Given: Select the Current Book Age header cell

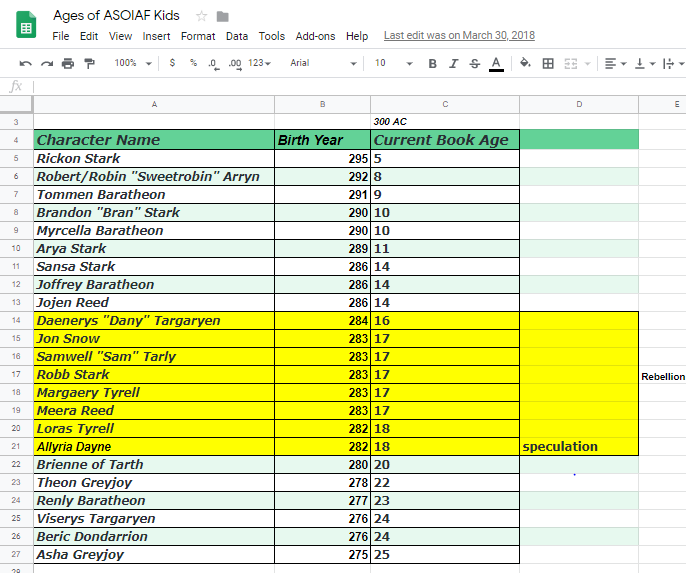Looking at the screenshot, I should [445, 140].
